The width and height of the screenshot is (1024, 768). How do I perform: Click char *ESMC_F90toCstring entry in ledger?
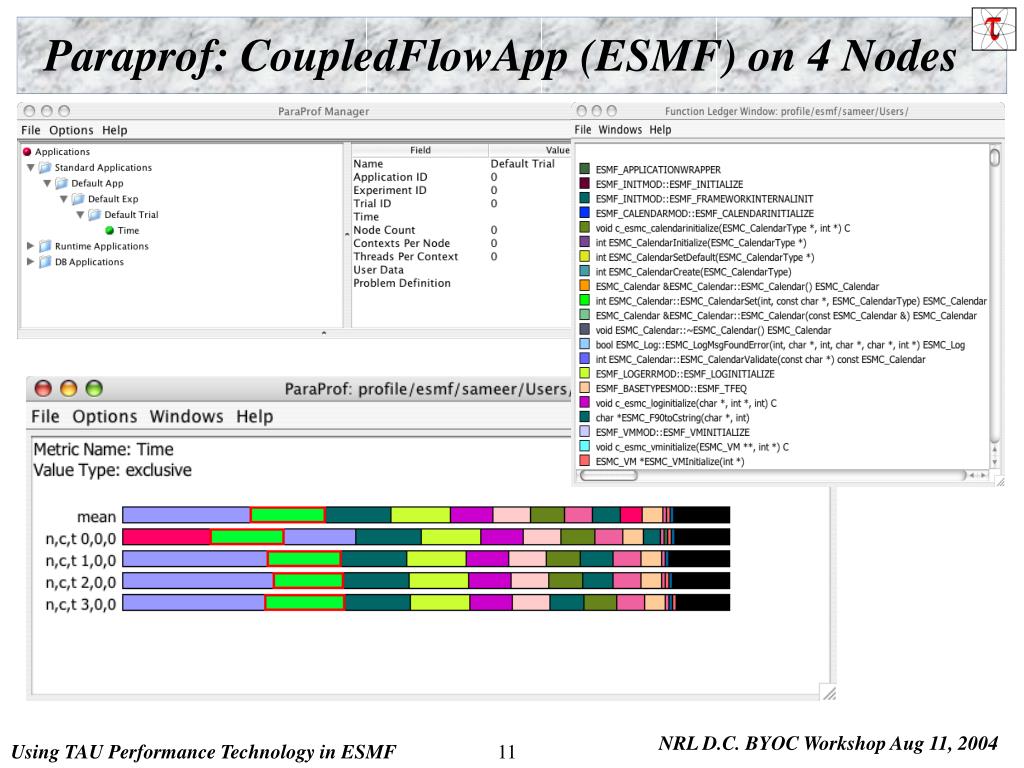[672, 417]
